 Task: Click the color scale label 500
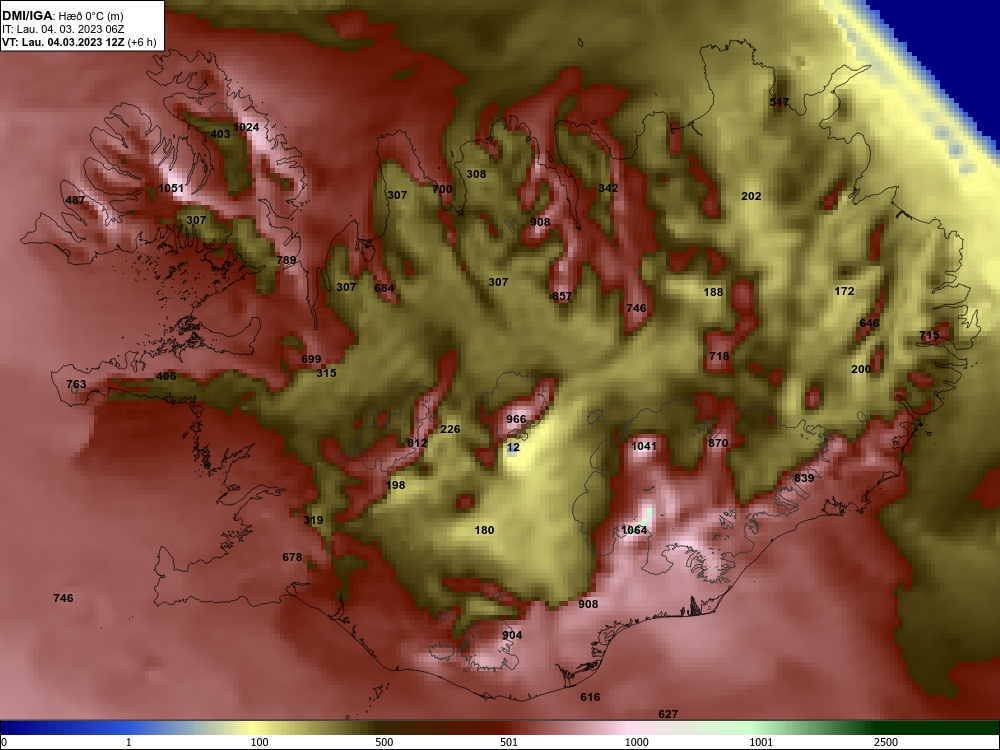(x=384, y=742)
